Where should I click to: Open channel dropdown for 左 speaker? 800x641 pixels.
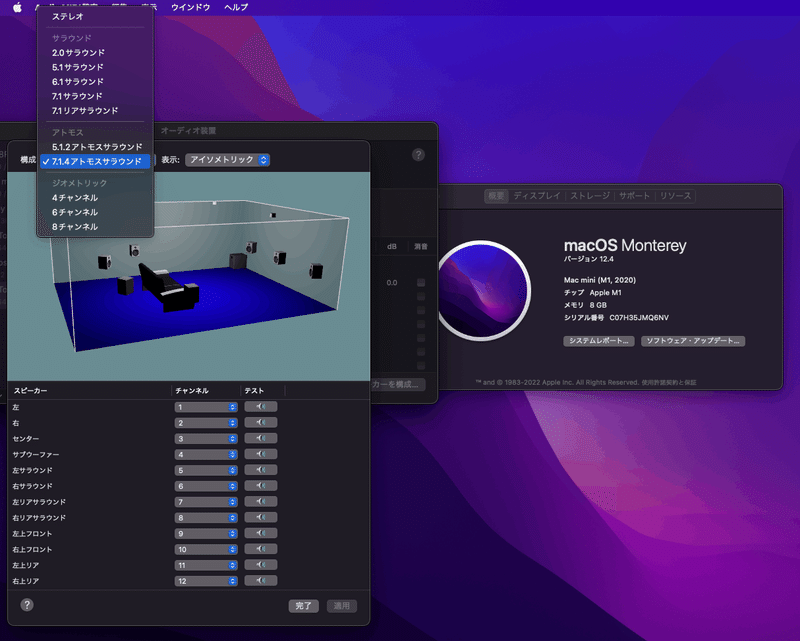click(x=206, y=407)
